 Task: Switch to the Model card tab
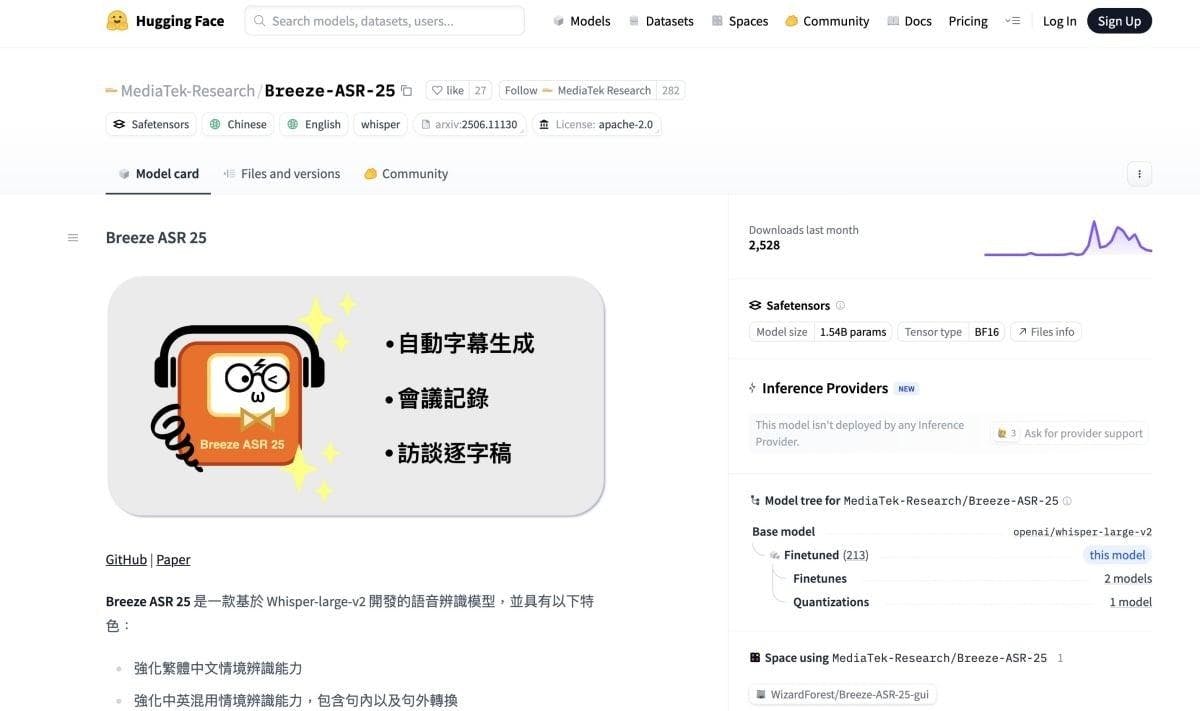coord(158,174)
